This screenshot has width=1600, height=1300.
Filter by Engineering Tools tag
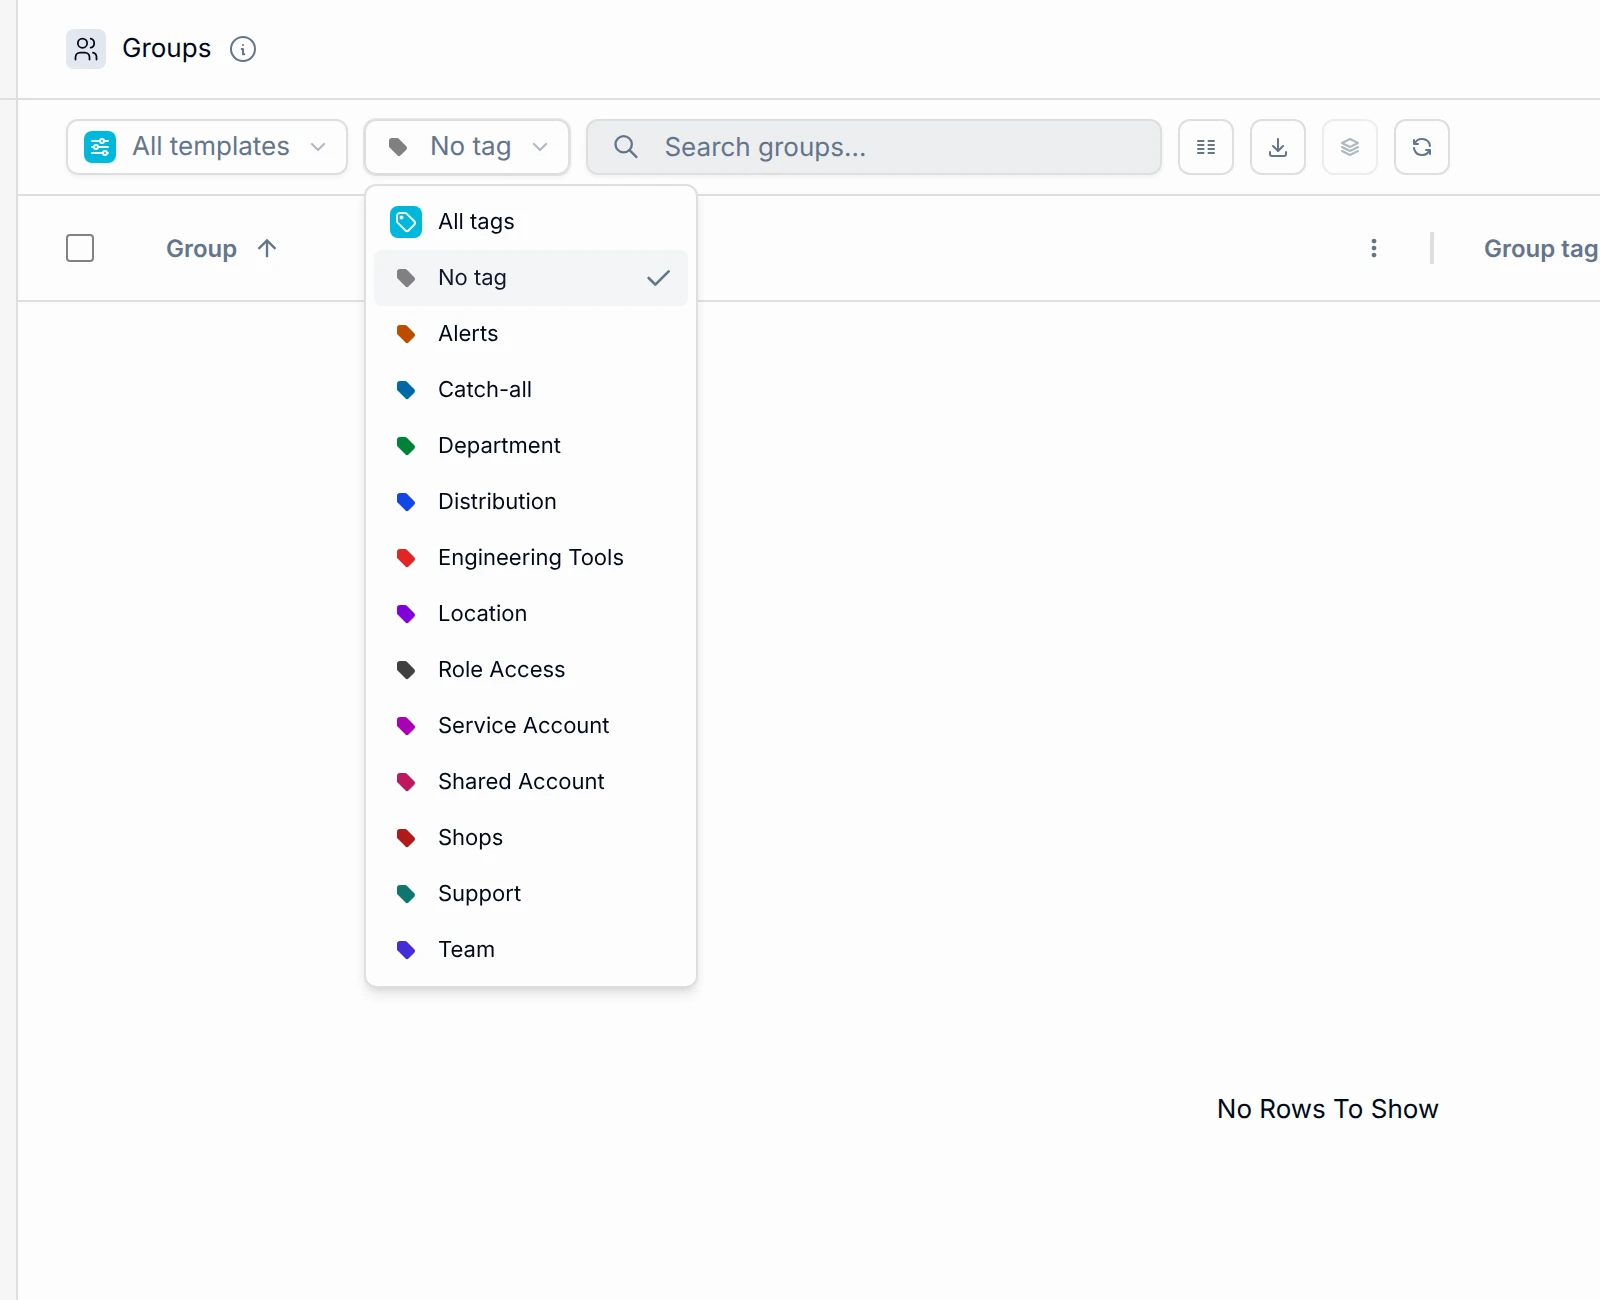(531, 558)
